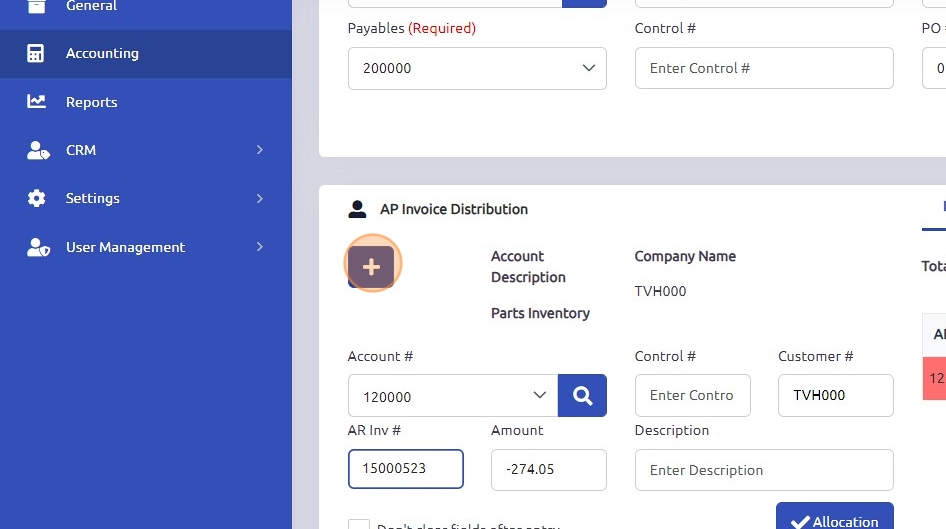Click the AP Invoice Distribution person icon
Screen dimensions: 946x529
pos(357,209)
